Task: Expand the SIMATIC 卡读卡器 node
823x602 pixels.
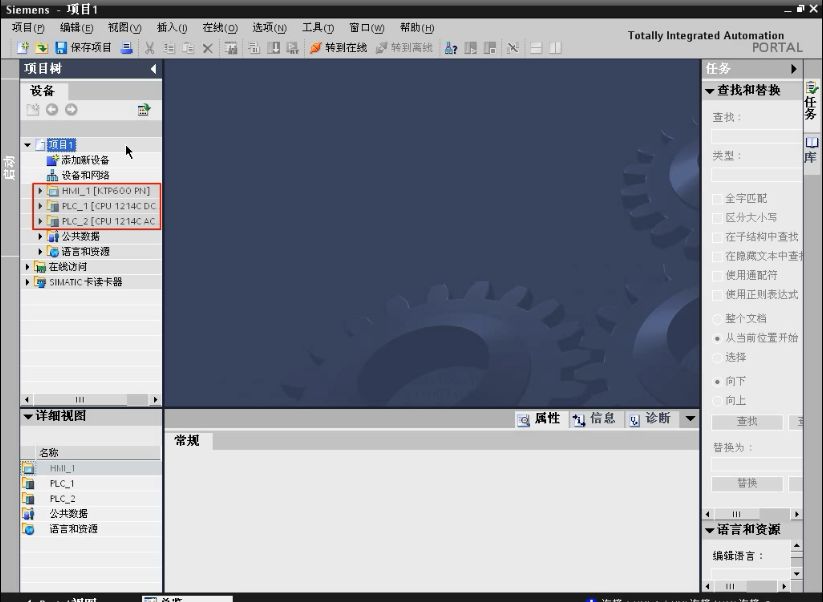Action: coord(27,282)
